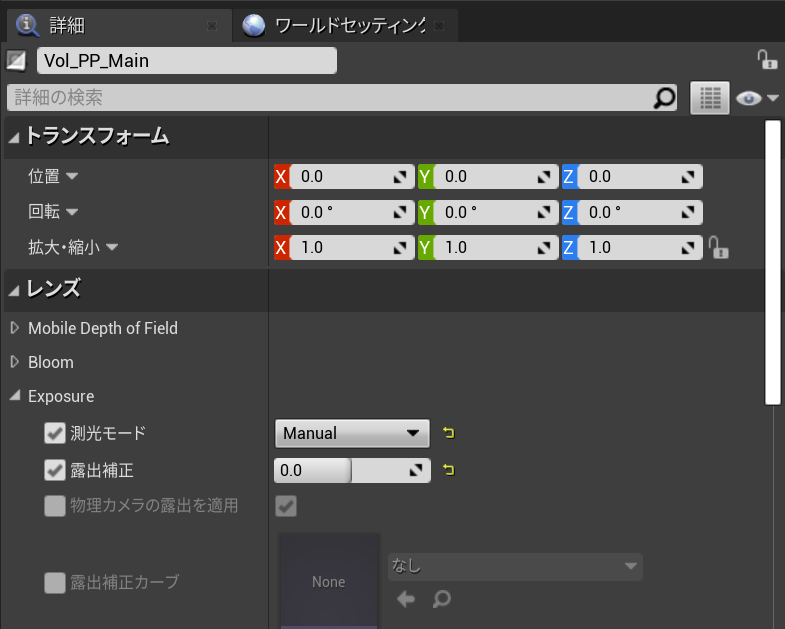The image size is (785, 629).
Task: Click the magnifier search icon
Action: 664,98
